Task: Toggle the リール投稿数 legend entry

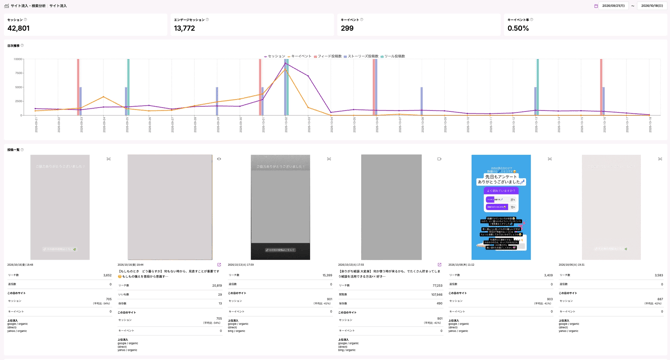Action: pos(393,56)
